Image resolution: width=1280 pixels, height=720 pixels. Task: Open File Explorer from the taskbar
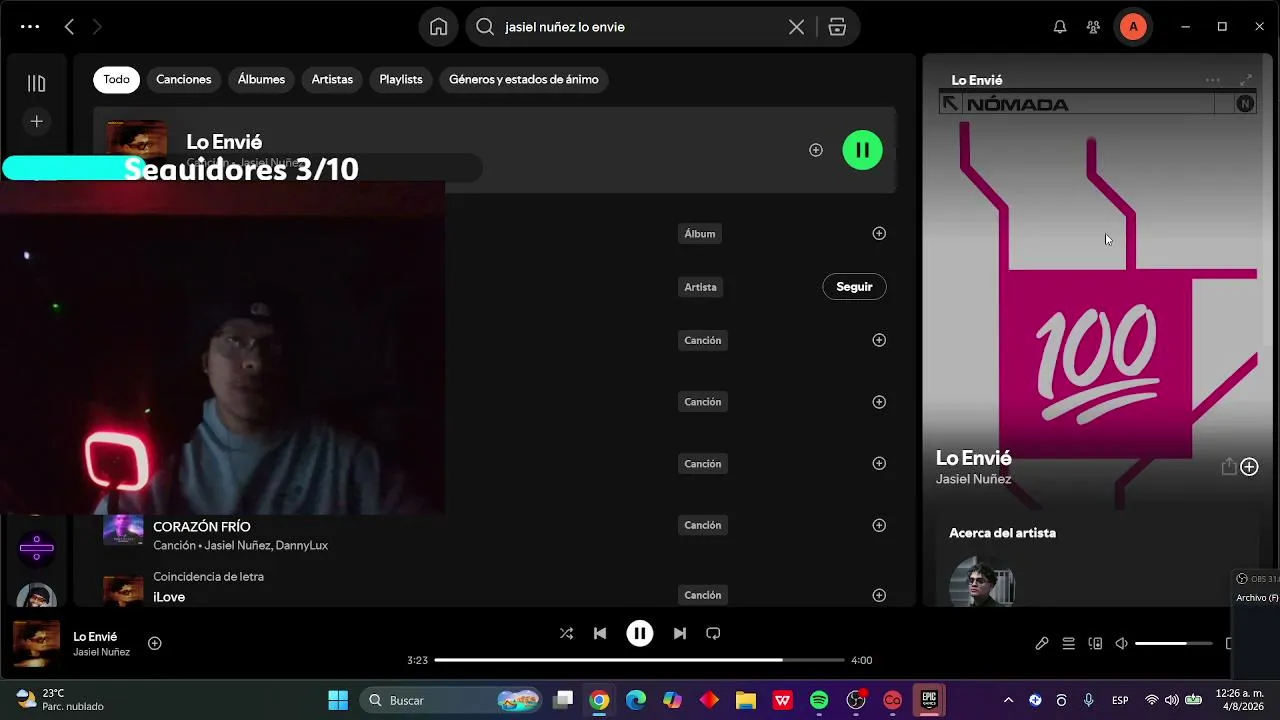[746, 700]
